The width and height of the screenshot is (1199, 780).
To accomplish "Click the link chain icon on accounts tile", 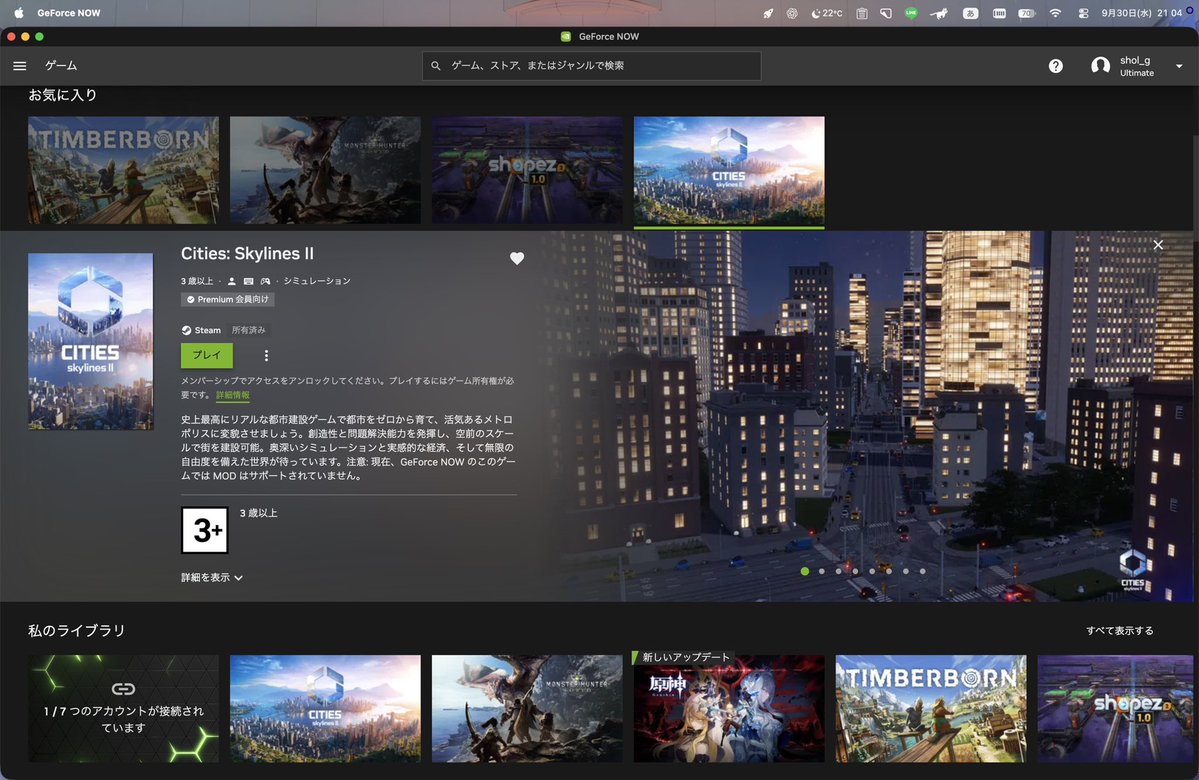I will 123,689.
